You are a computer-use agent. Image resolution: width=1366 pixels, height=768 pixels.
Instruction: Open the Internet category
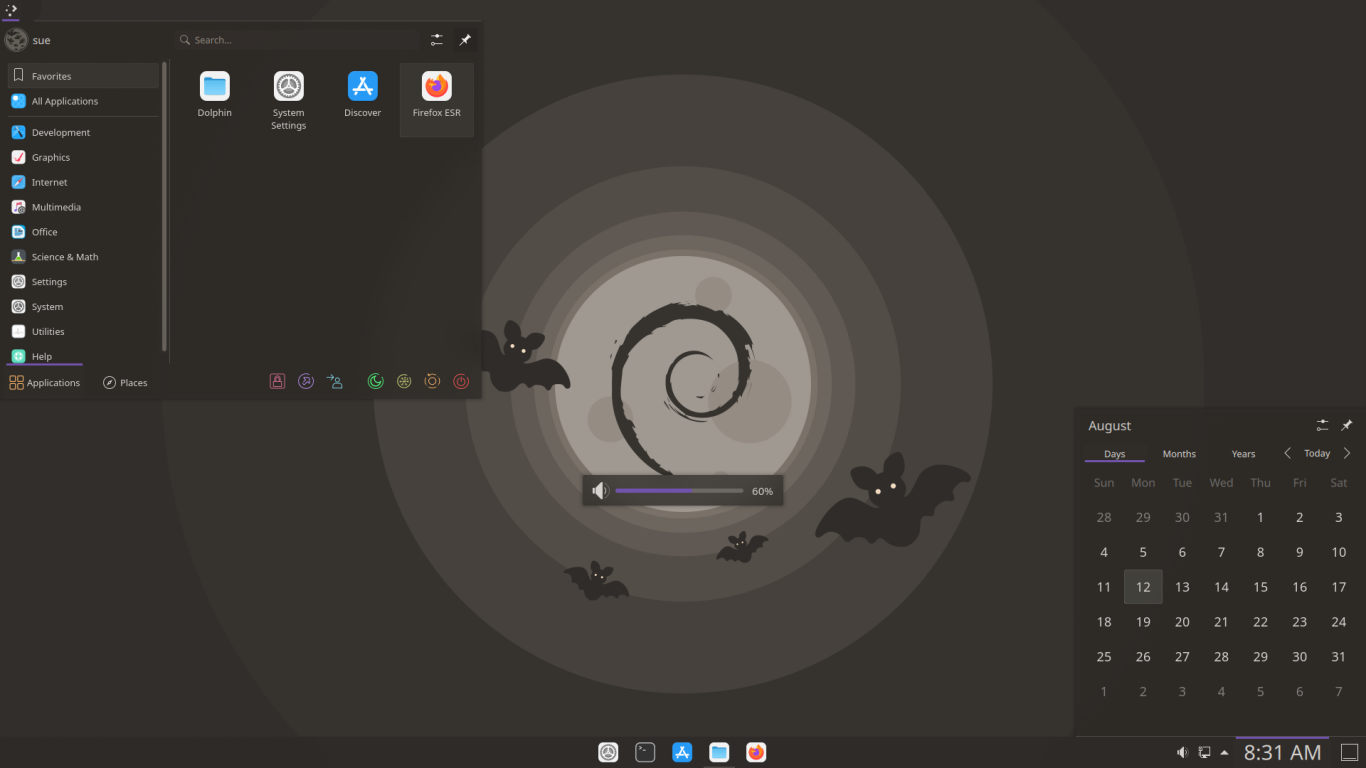click(x=83, y=182)
